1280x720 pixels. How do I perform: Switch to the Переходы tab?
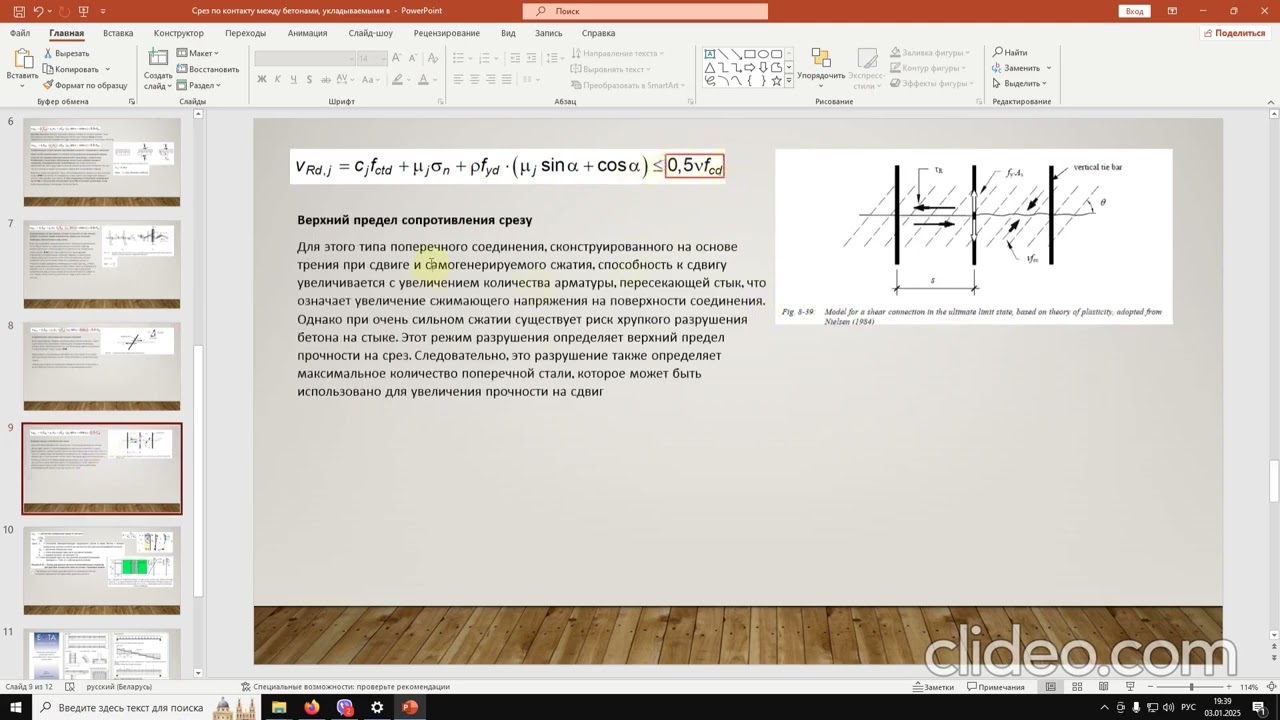pyautogui.click(x=245, y=33)
